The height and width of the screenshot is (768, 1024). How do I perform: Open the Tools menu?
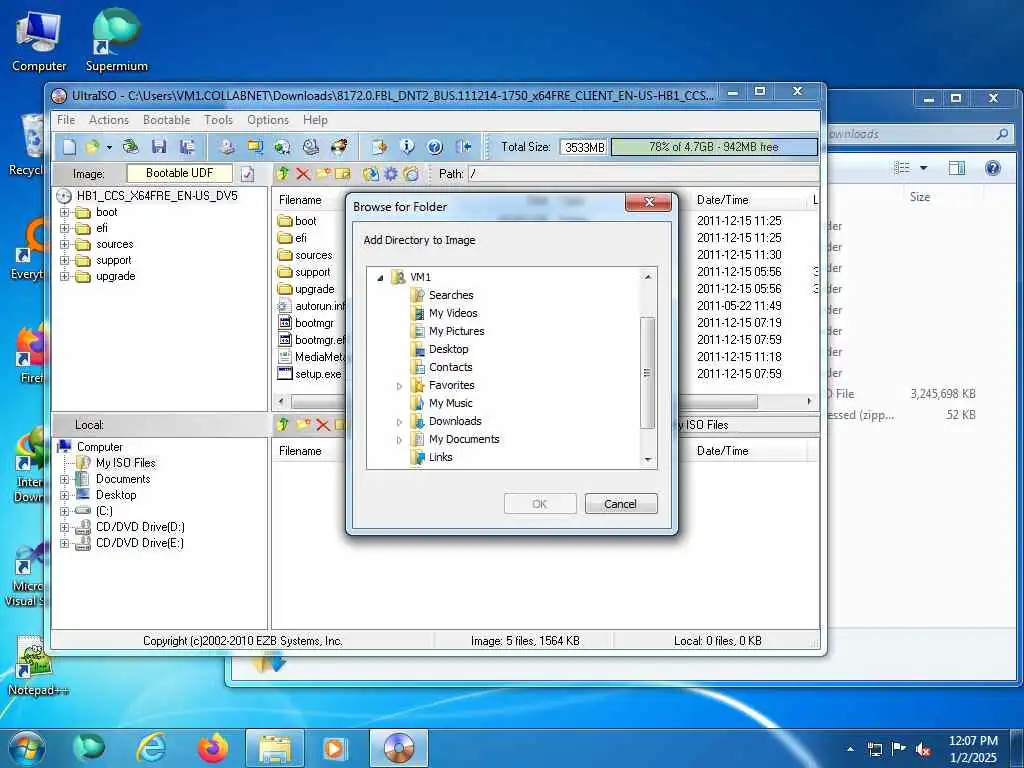pyautogui.click(x=218, y=120)
